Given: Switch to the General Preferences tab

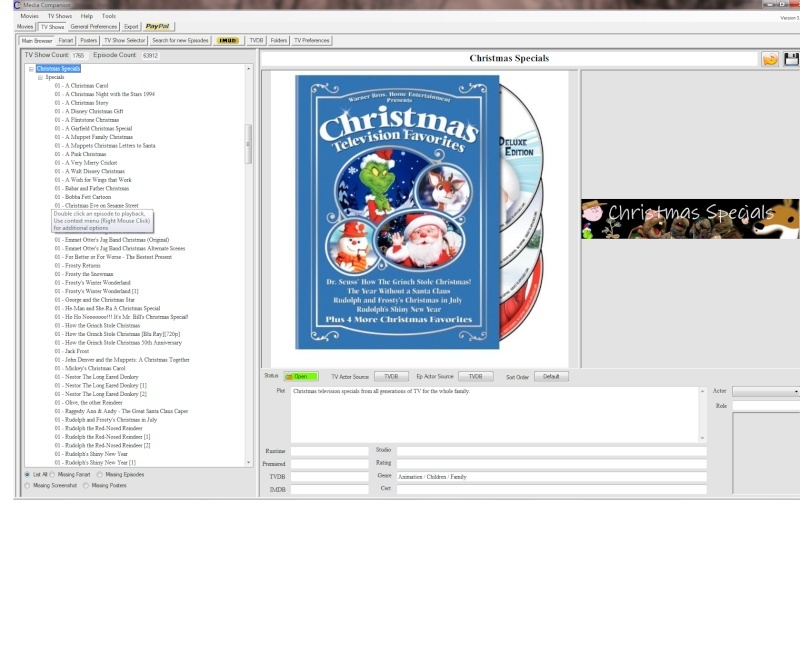Looking at the screenshot, I should click(94, 27).
